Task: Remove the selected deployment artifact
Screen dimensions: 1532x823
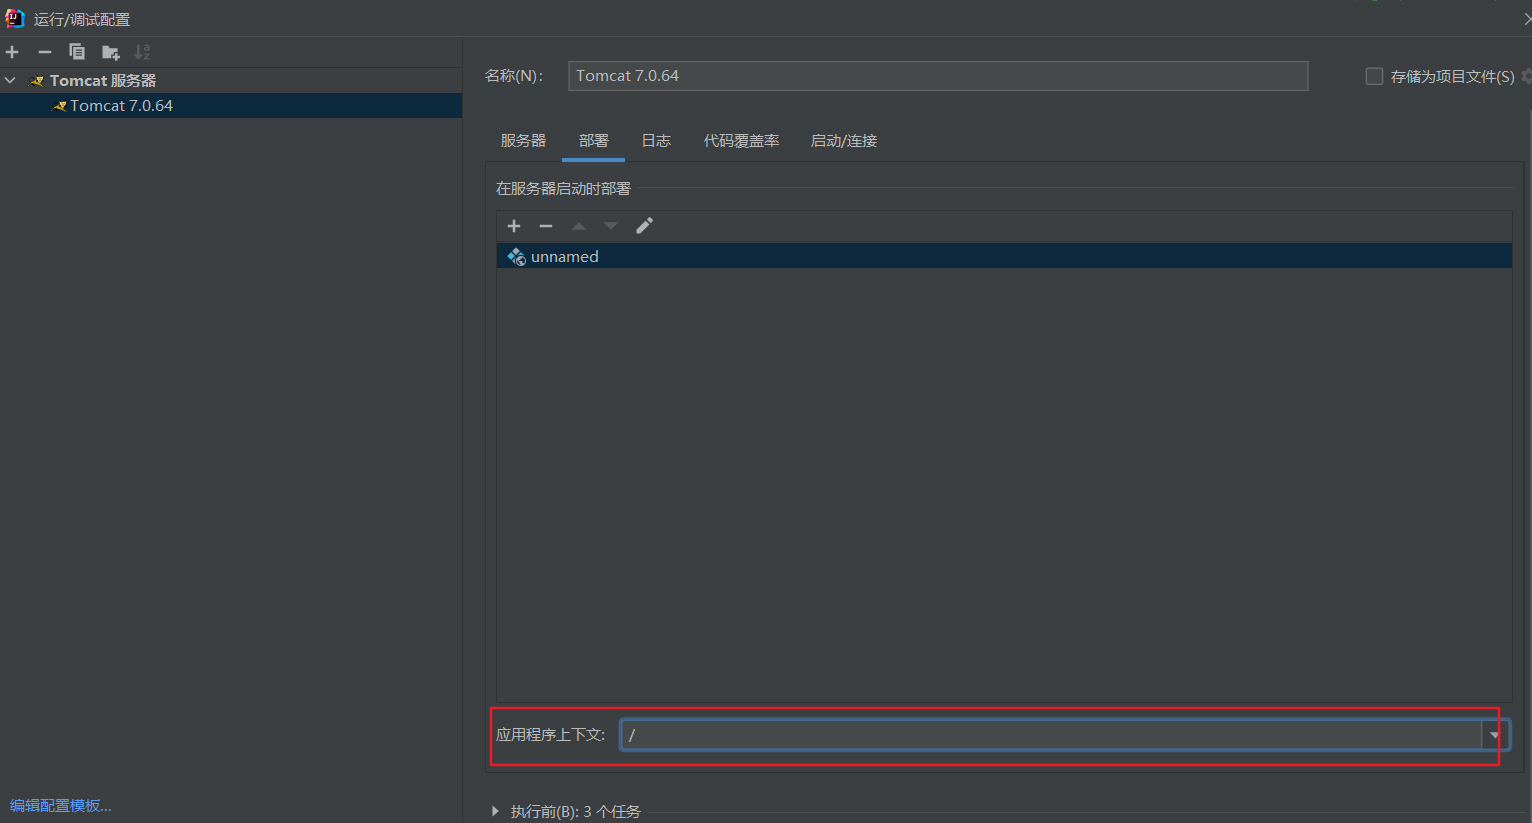Action: (x=546, y=226)
